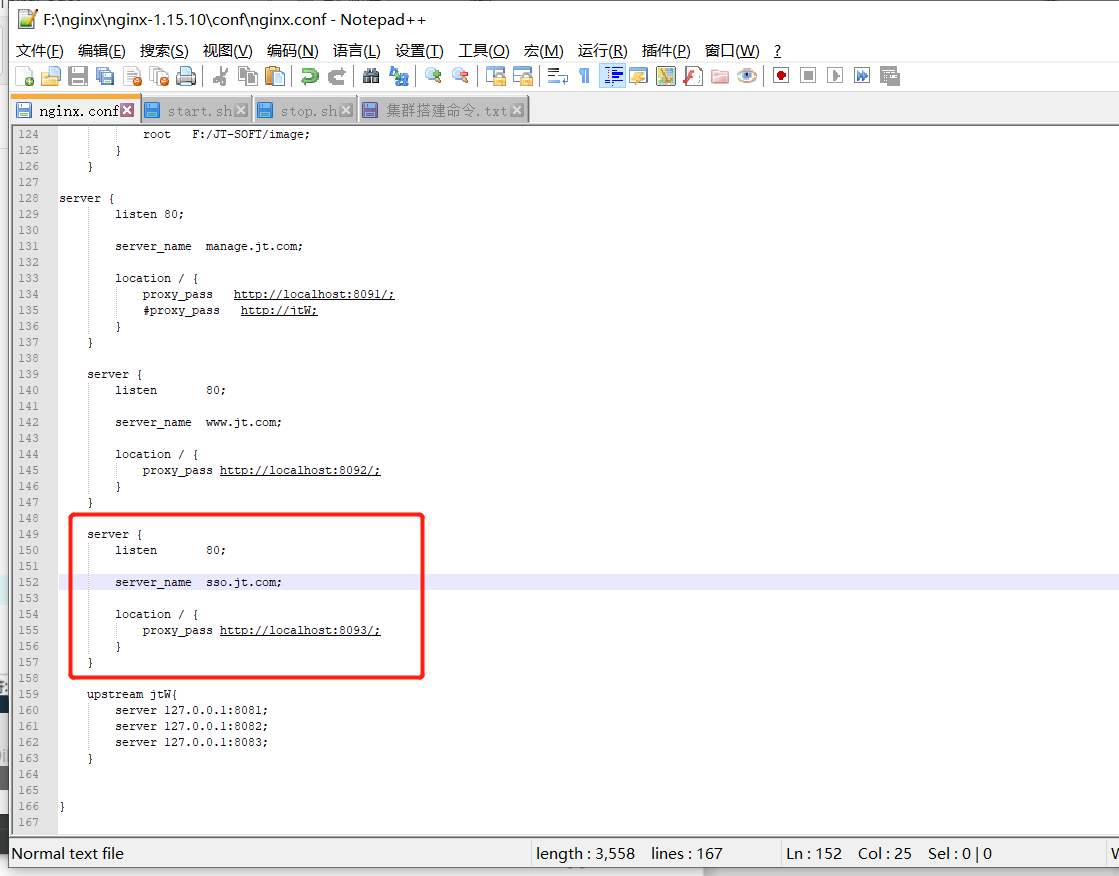Toggle synchronize horizontal scrolling icon
This screenshot has height=876, width=1119.
pyautogui.click(x=522, y=76)
